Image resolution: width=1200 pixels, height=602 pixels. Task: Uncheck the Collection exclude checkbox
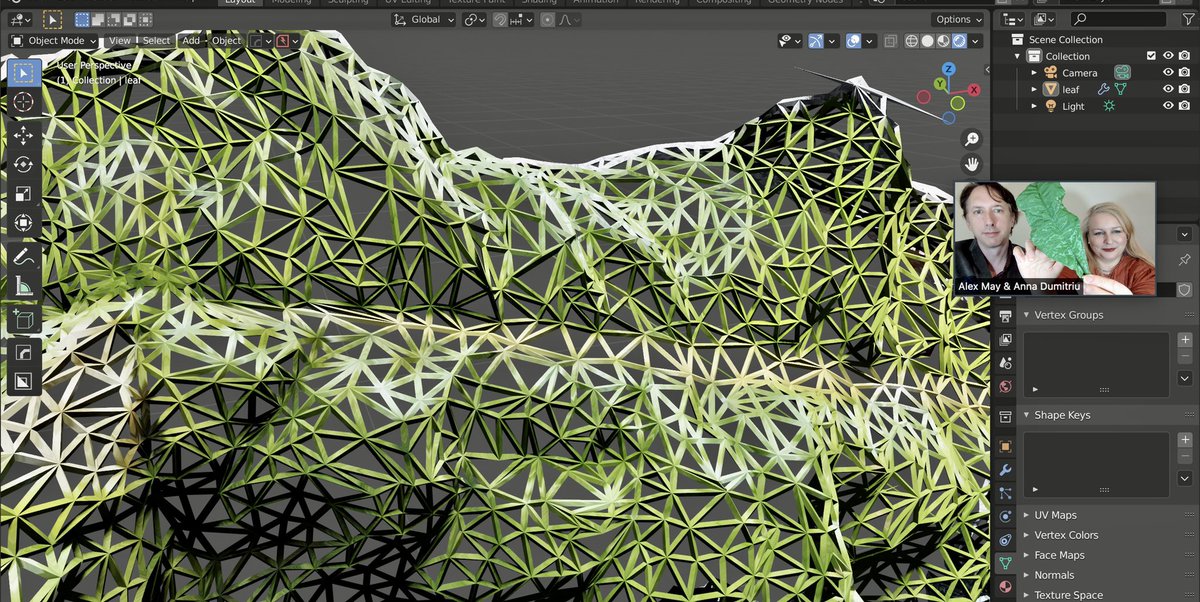click(x=1151, y=56)
